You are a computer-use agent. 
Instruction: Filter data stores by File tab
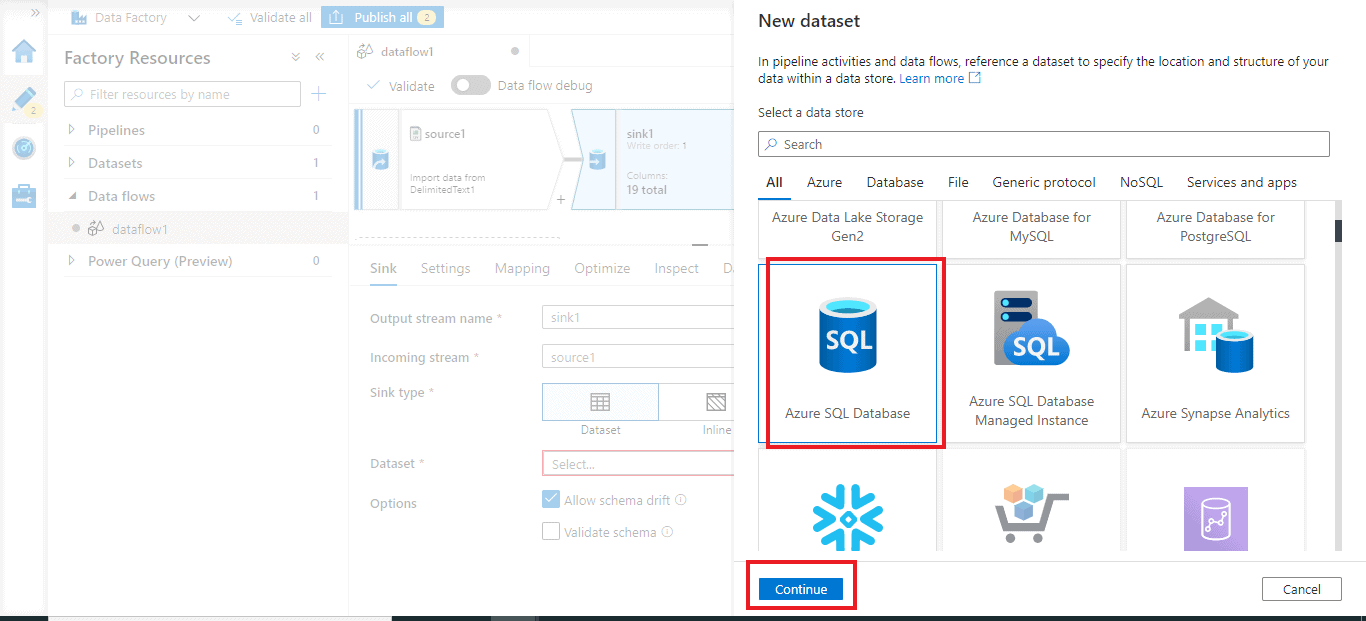pyautogui.click(x=958, y=182)
